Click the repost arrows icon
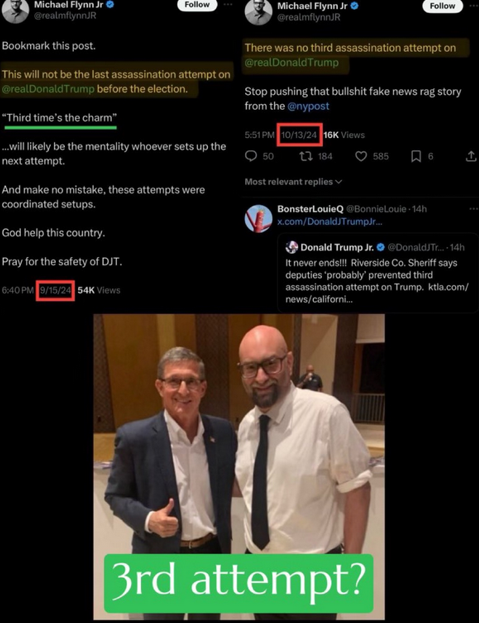Screen dimensions: 479x623 pos(305,156)
